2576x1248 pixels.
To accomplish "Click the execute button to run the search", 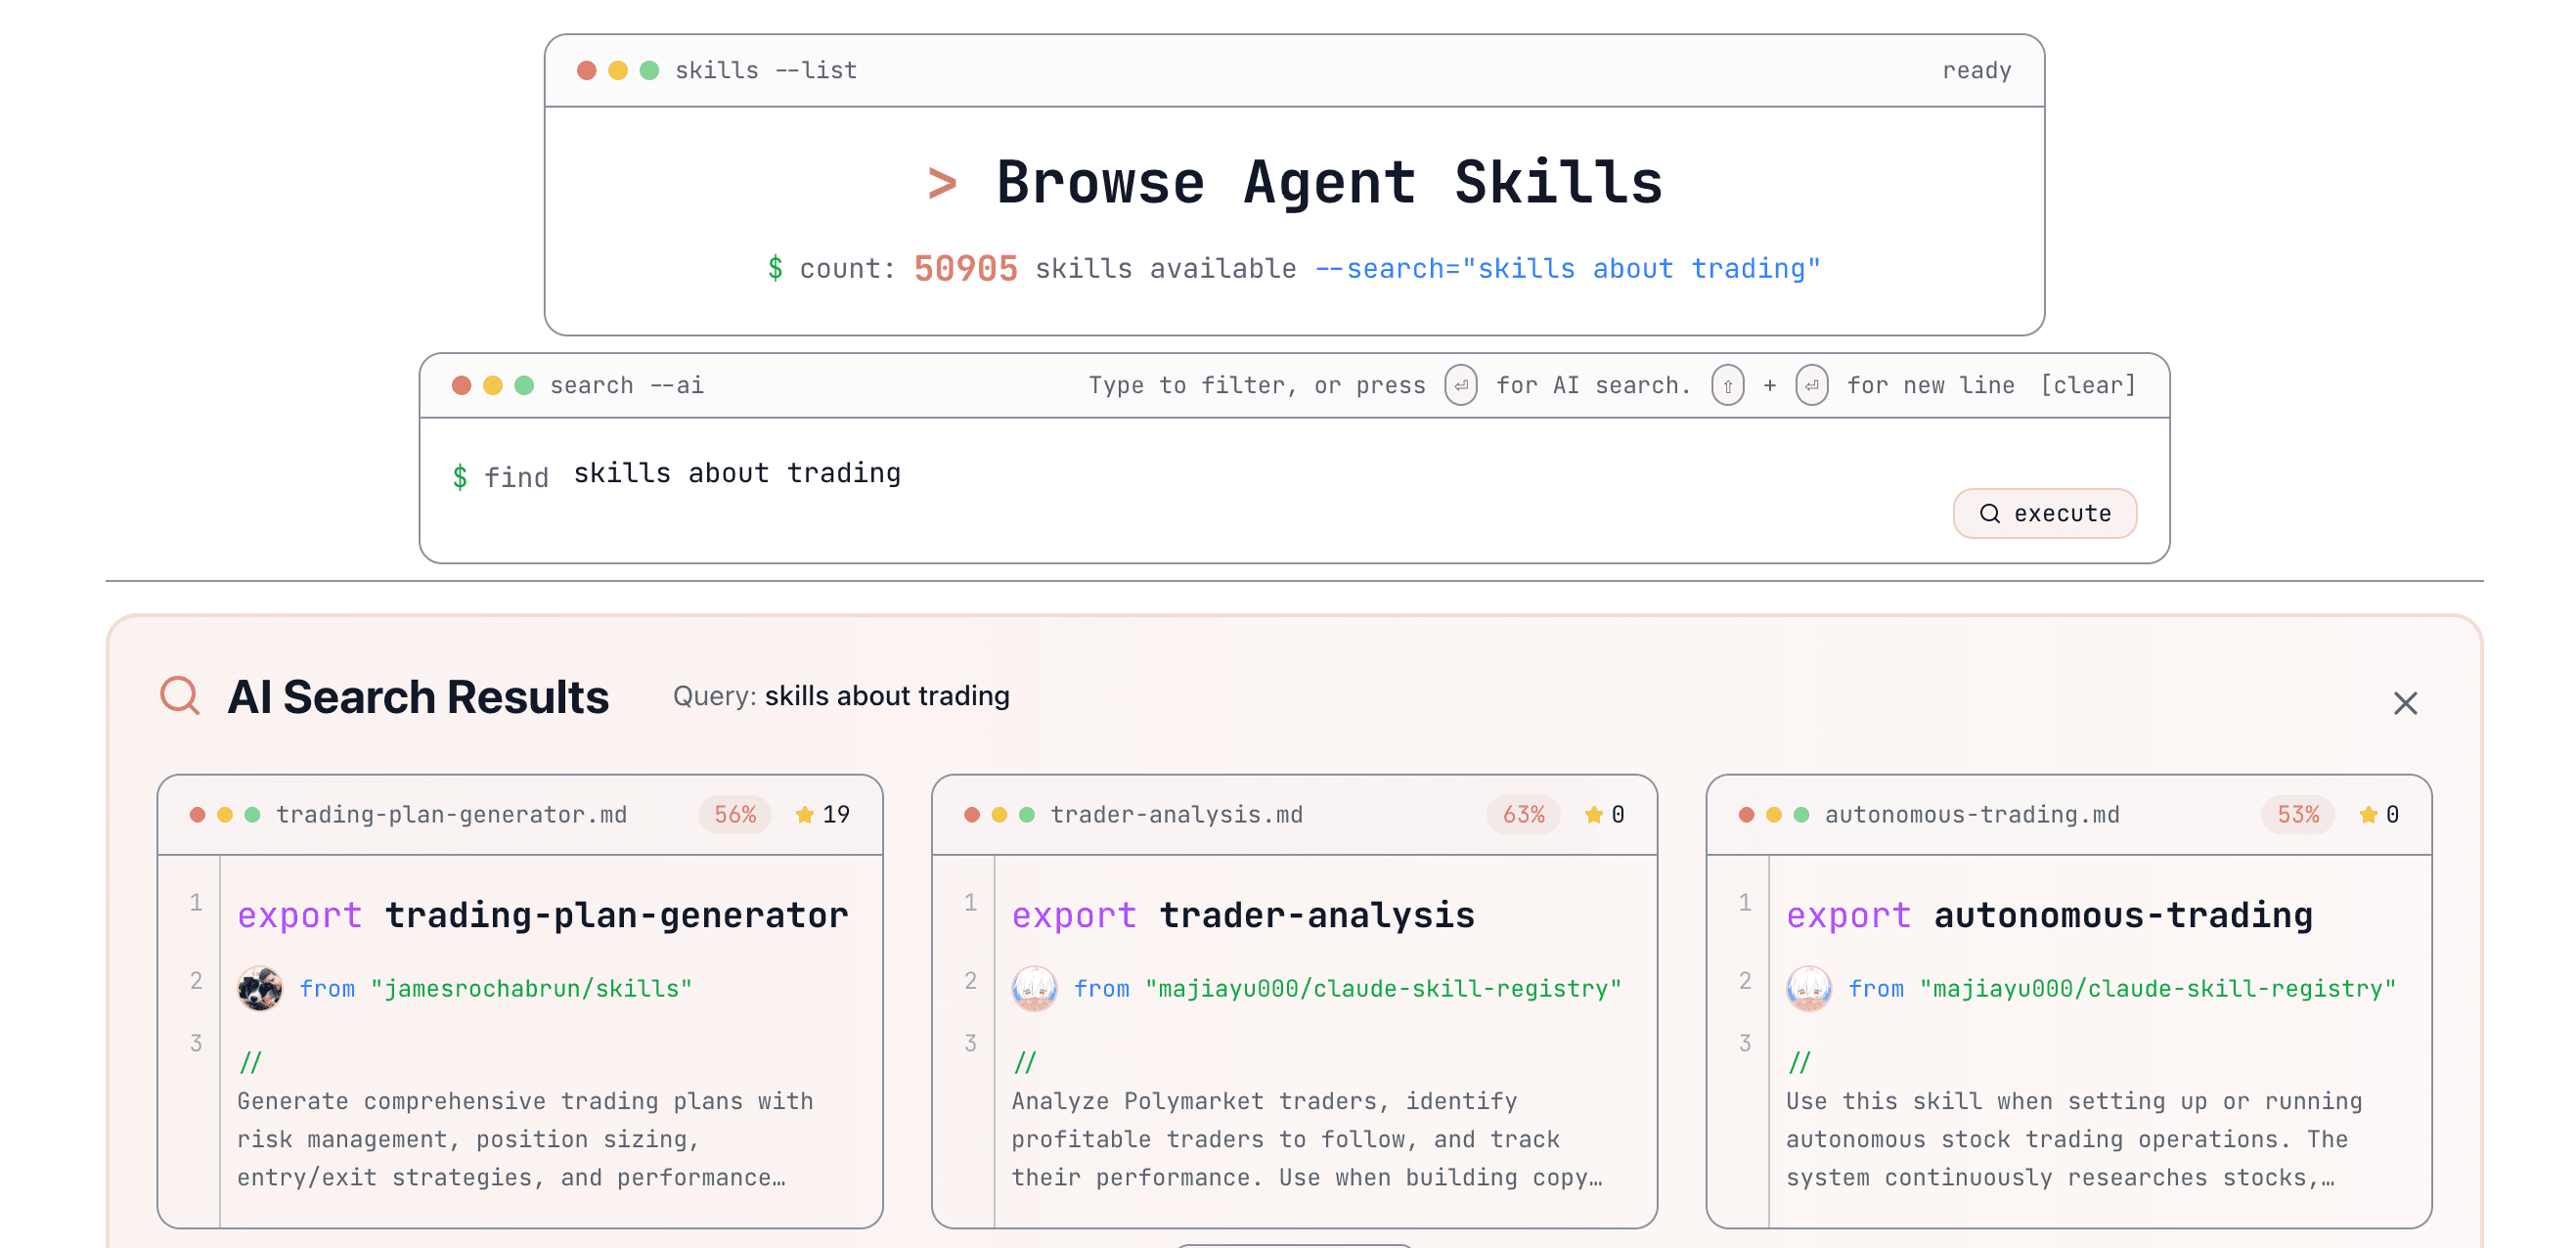I will (2045, 513).
